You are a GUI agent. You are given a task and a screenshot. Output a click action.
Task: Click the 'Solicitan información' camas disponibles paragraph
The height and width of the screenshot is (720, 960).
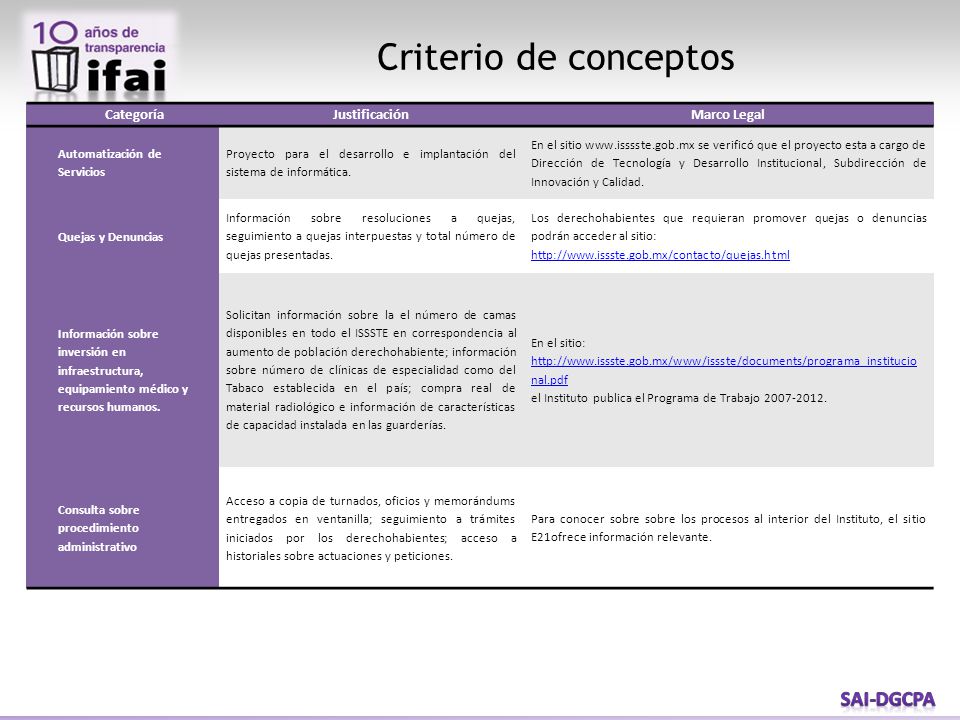point(370,370)
